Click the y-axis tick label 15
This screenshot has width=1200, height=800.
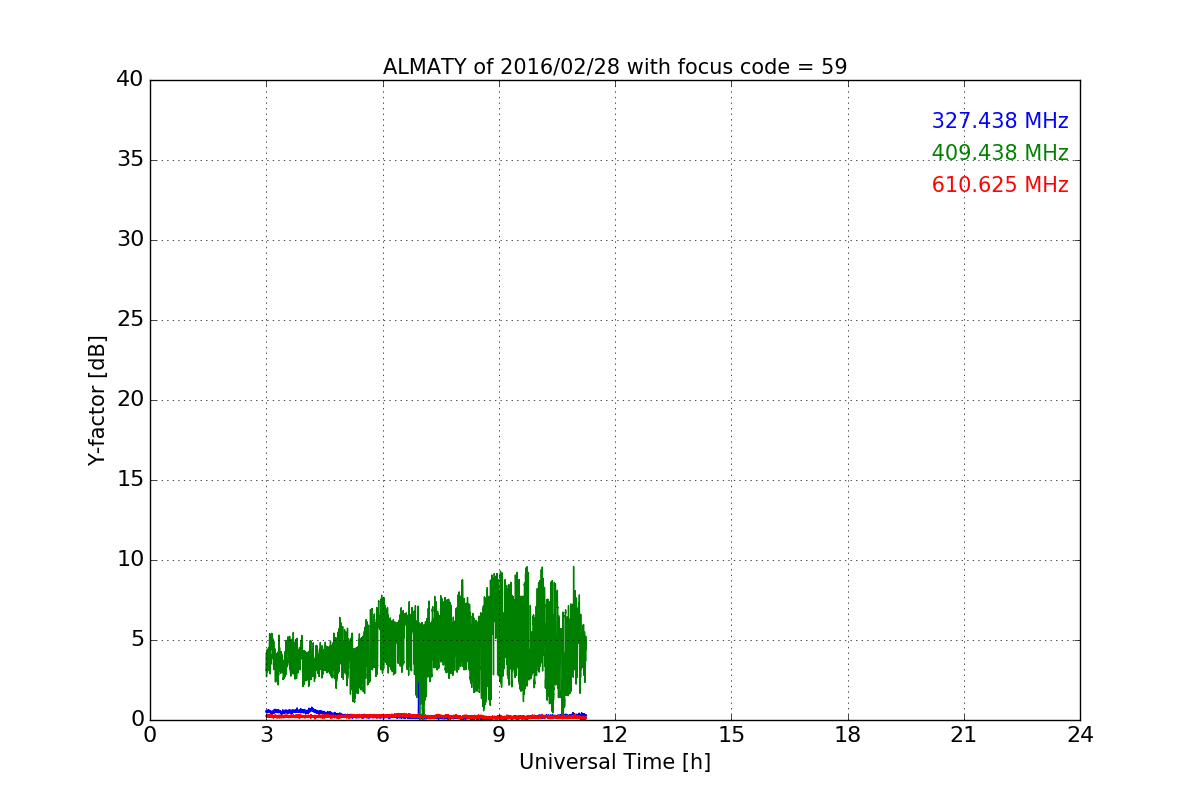[x=130, y=480]
